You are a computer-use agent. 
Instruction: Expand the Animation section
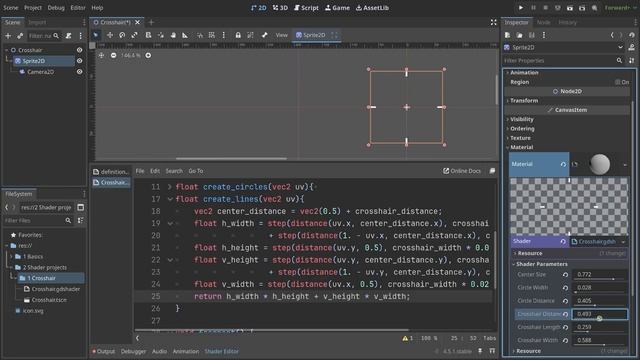coord(524,72)
